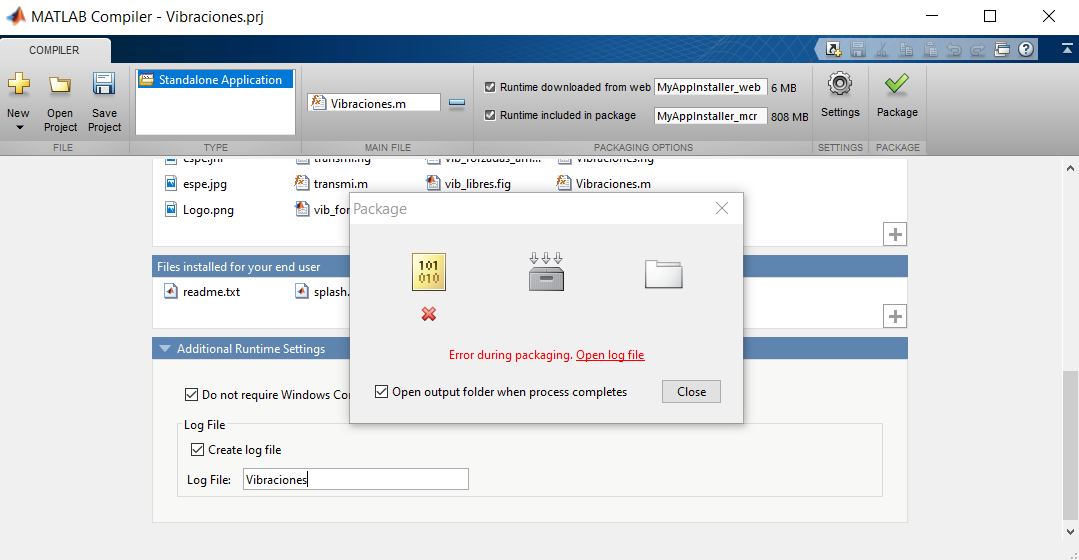
Task: Switch to the COMPILER tab
Action: click(x=54, y=50)
